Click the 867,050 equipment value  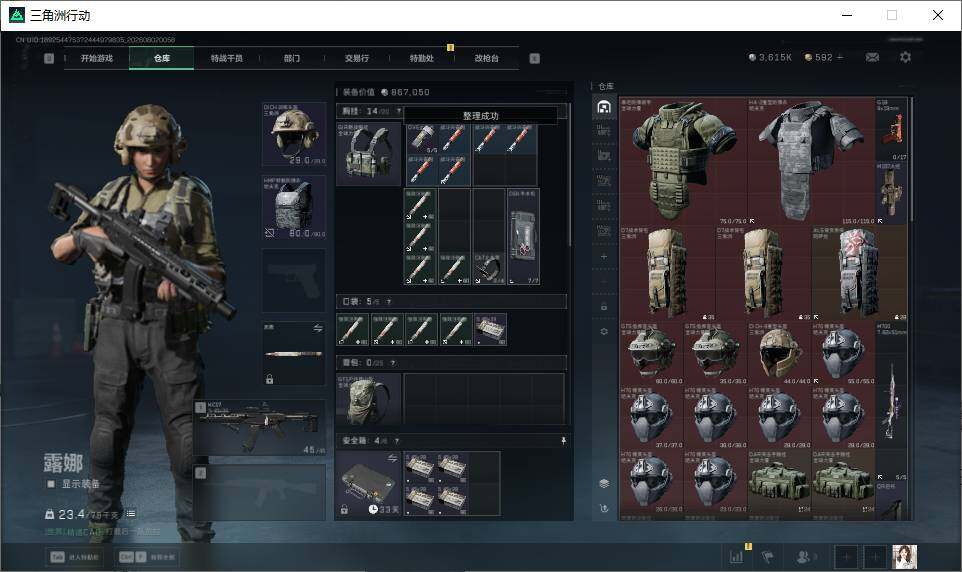tap(405, 92)
